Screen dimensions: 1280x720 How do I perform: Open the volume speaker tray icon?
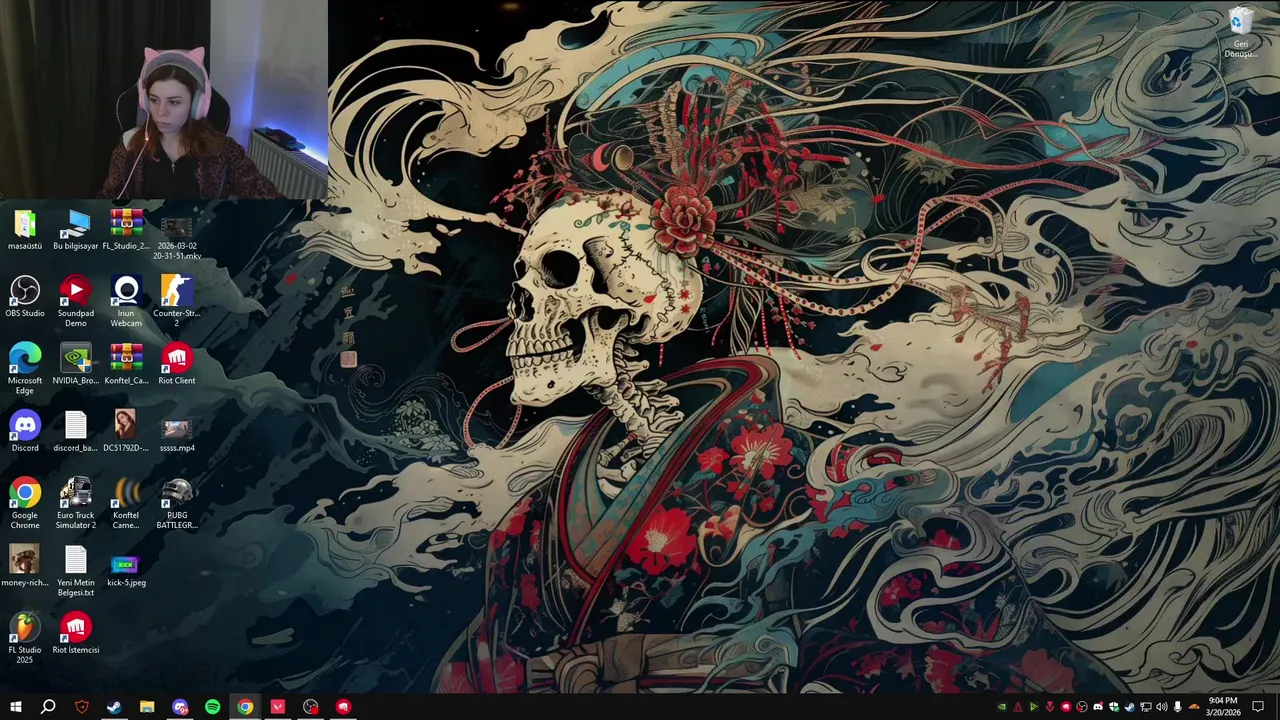[1162, 707]
